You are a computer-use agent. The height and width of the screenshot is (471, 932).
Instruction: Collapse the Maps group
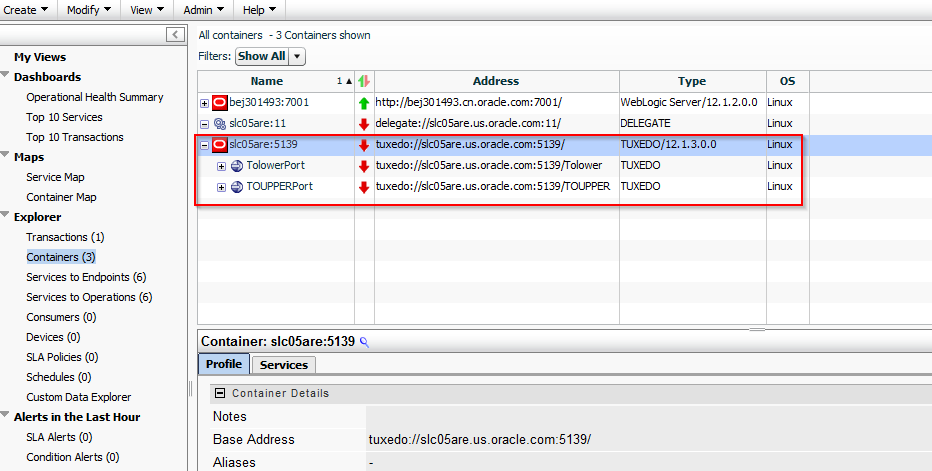[x=5, y=155]
